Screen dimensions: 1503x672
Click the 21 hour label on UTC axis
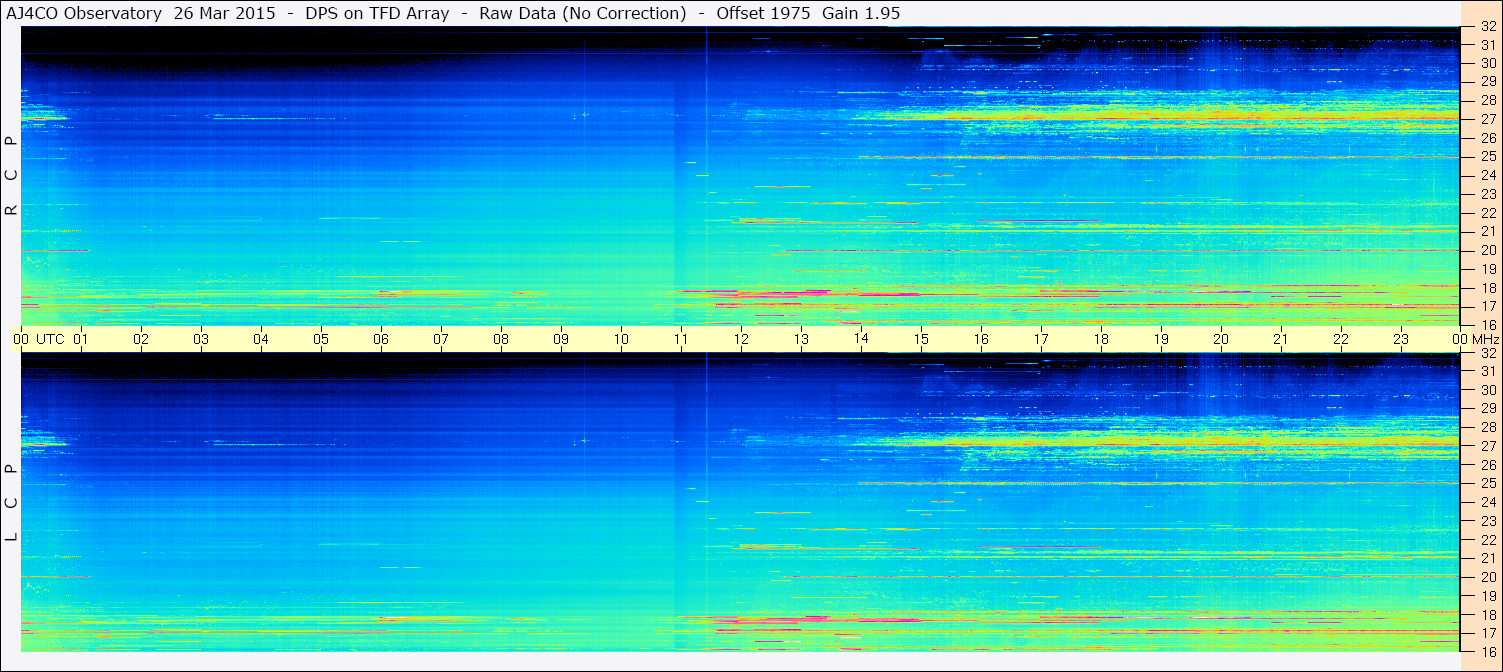click(1281, 339)
